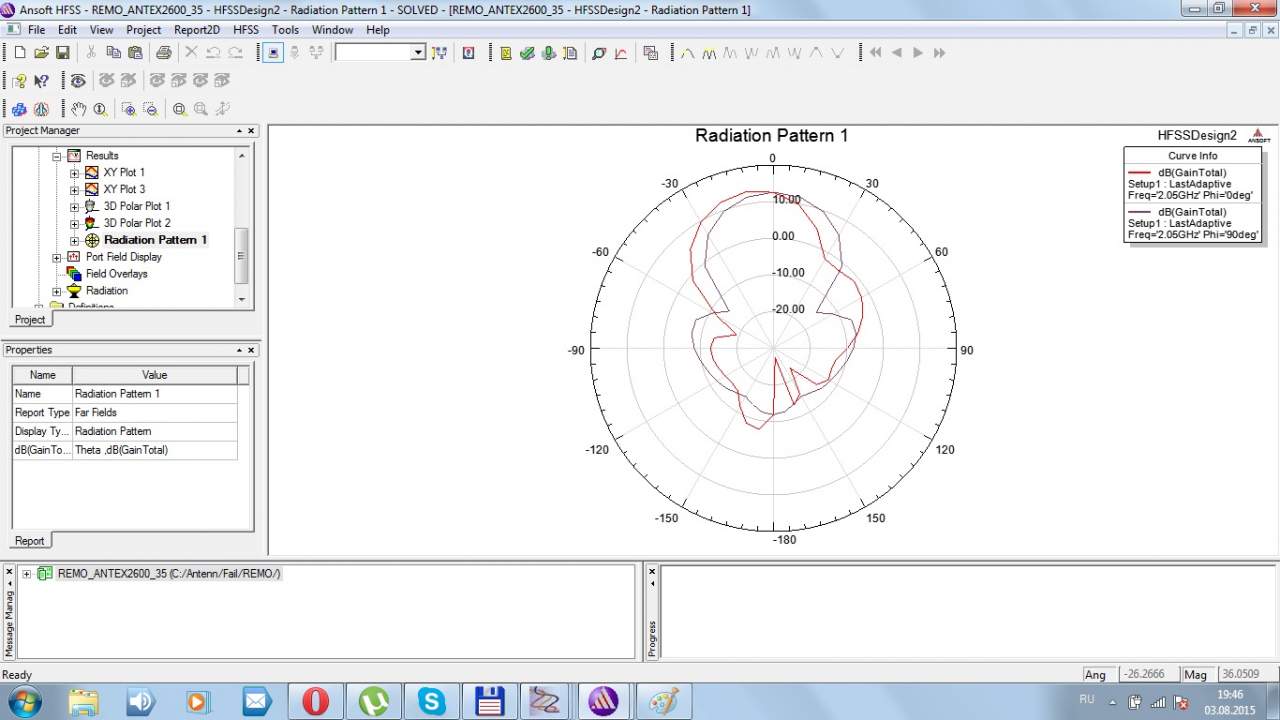Image resolution: width=1280 pixels, height=720 pixels.
Task: Select 3D Polar Plot 2 in tree
Action: coord(137,223)
